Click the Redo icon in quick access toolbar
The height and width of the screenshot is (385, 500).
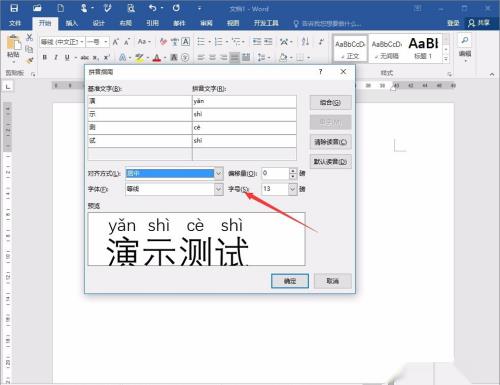(176, 8)
